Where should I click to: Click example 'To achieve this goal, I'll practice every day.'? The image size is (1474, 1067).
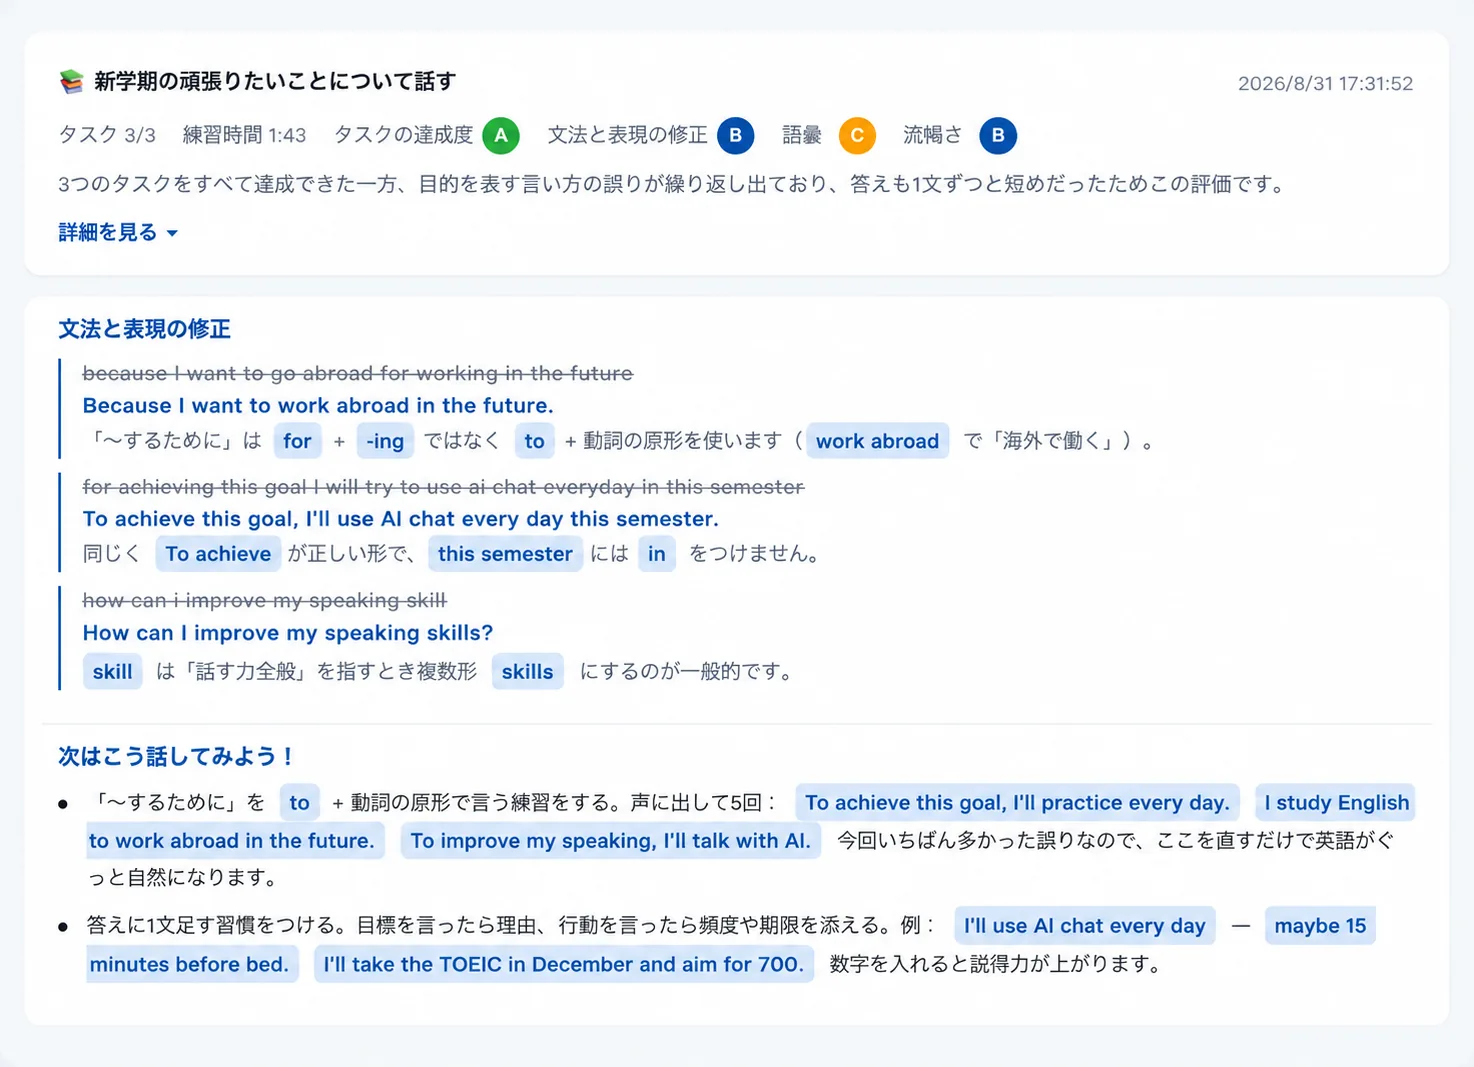point(1017,802)
